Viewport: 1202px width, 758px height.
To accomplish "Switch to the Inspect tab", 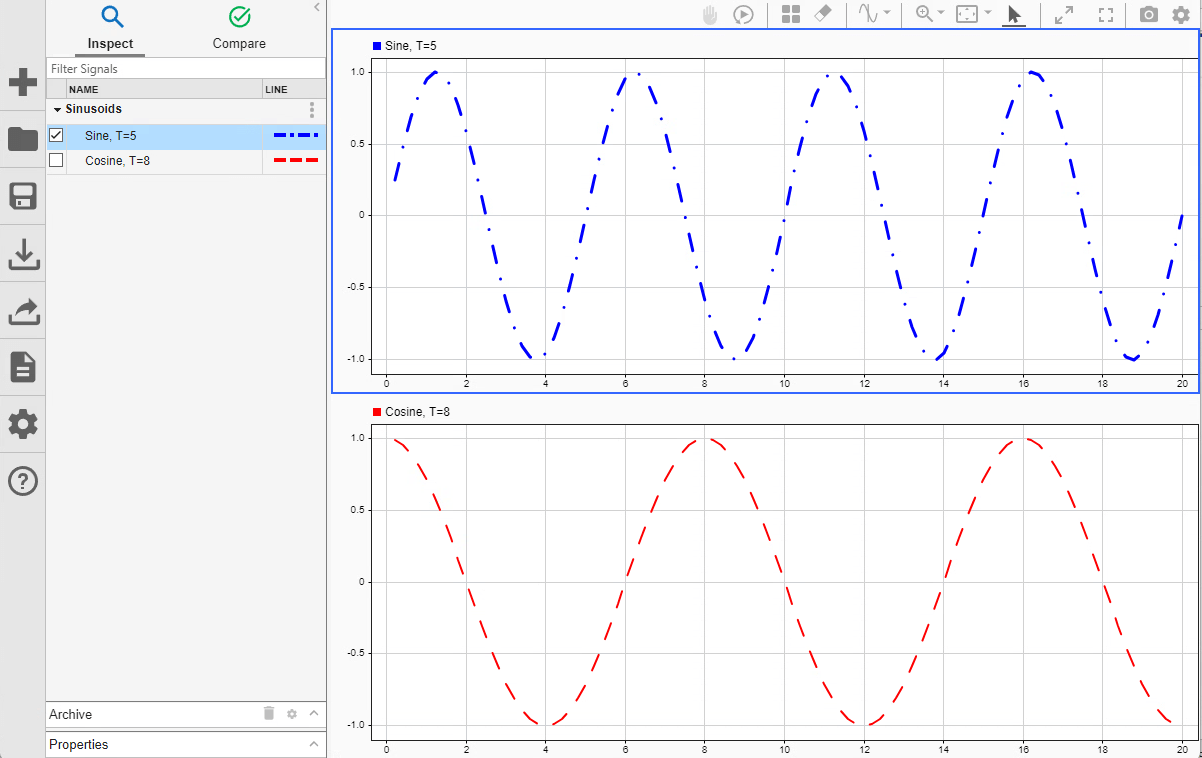I will point(110,29).
